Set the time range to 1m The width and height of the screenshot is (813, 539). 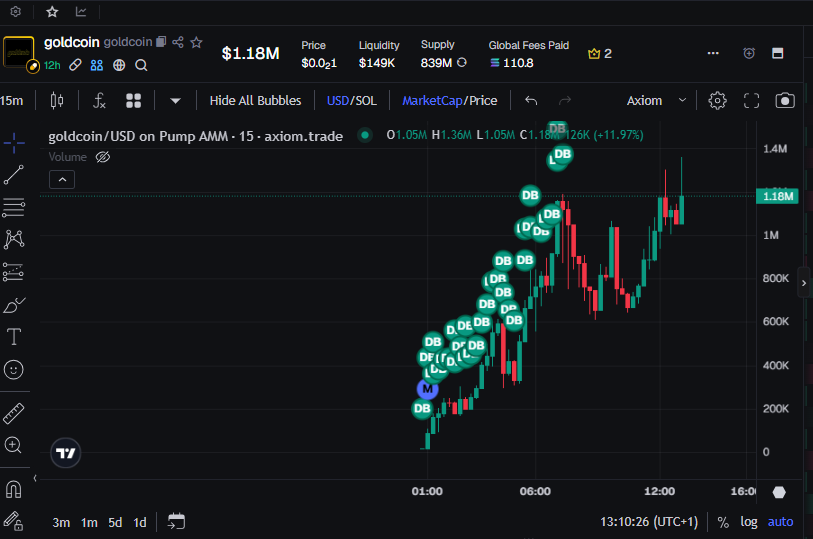tap(89, 522)
